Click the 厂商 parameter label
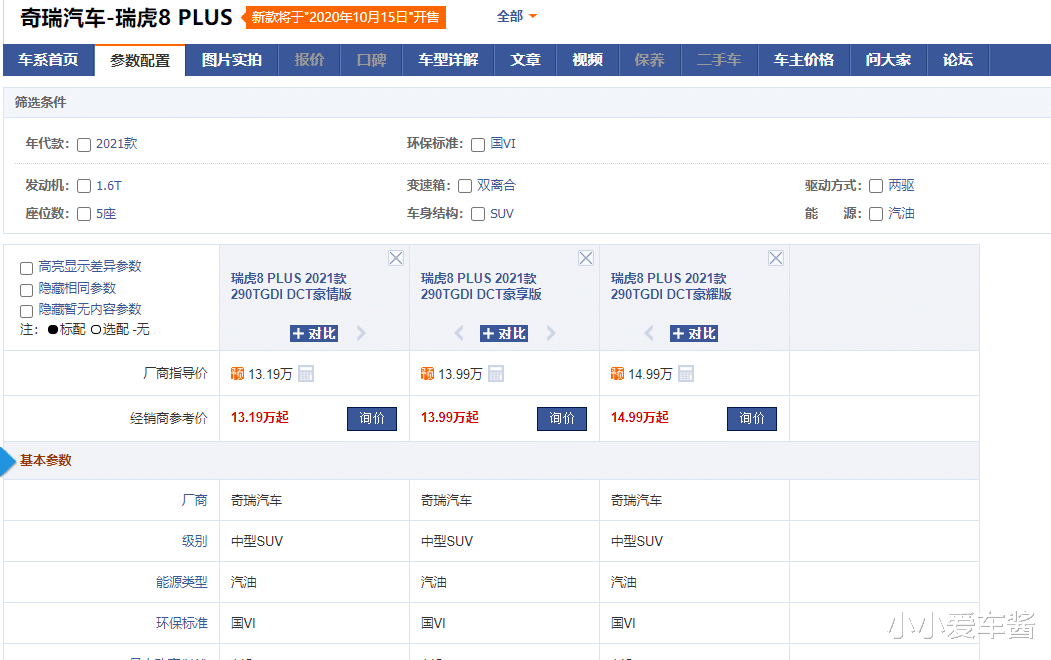1051x660 pixels. (194, 501)
